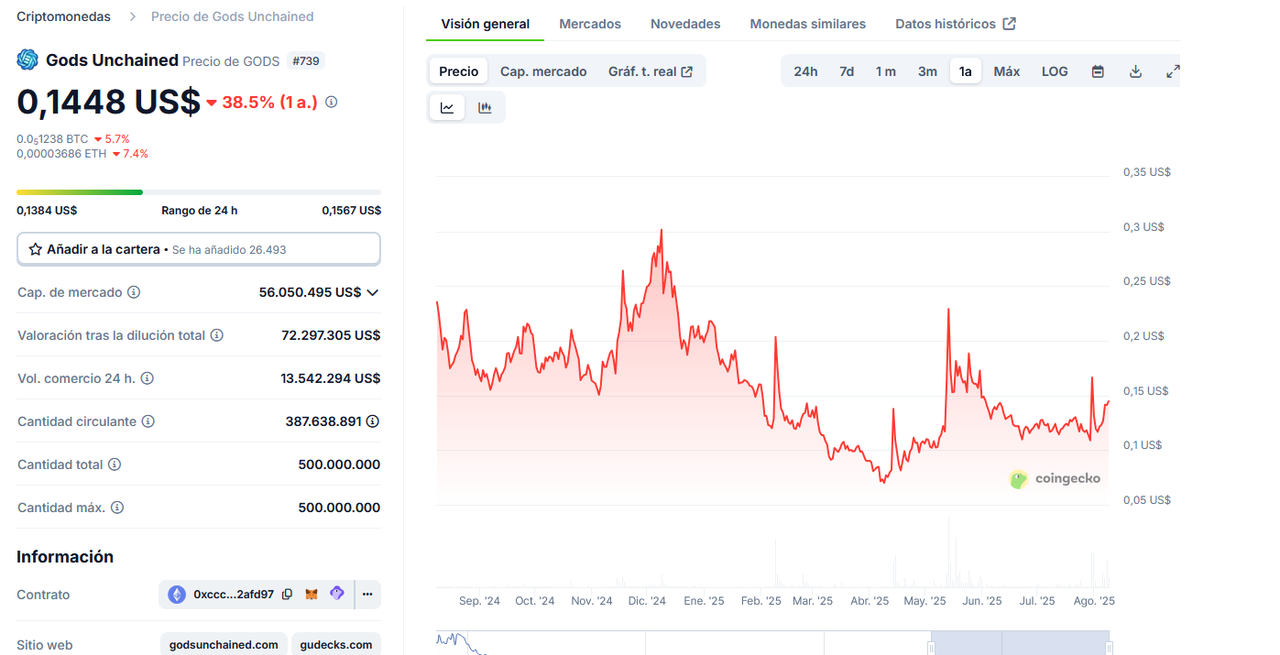
Task: Select the line chart view icon
Action: pyautogui.click(x=447, y=108)
